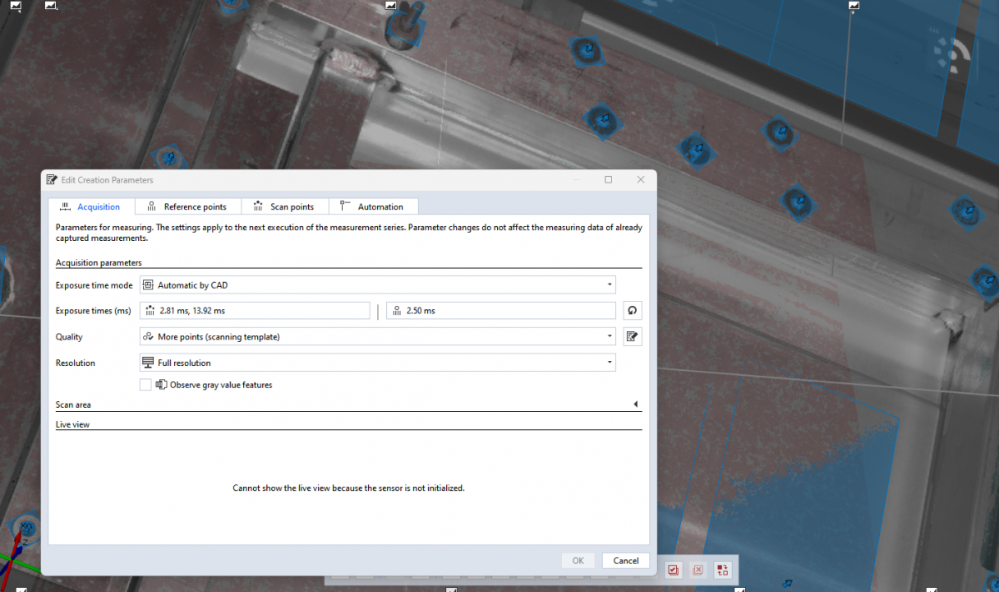Click the reset exposure times refresh icon
This screenshot has height=592, width=999.
[x=631, y=311]
